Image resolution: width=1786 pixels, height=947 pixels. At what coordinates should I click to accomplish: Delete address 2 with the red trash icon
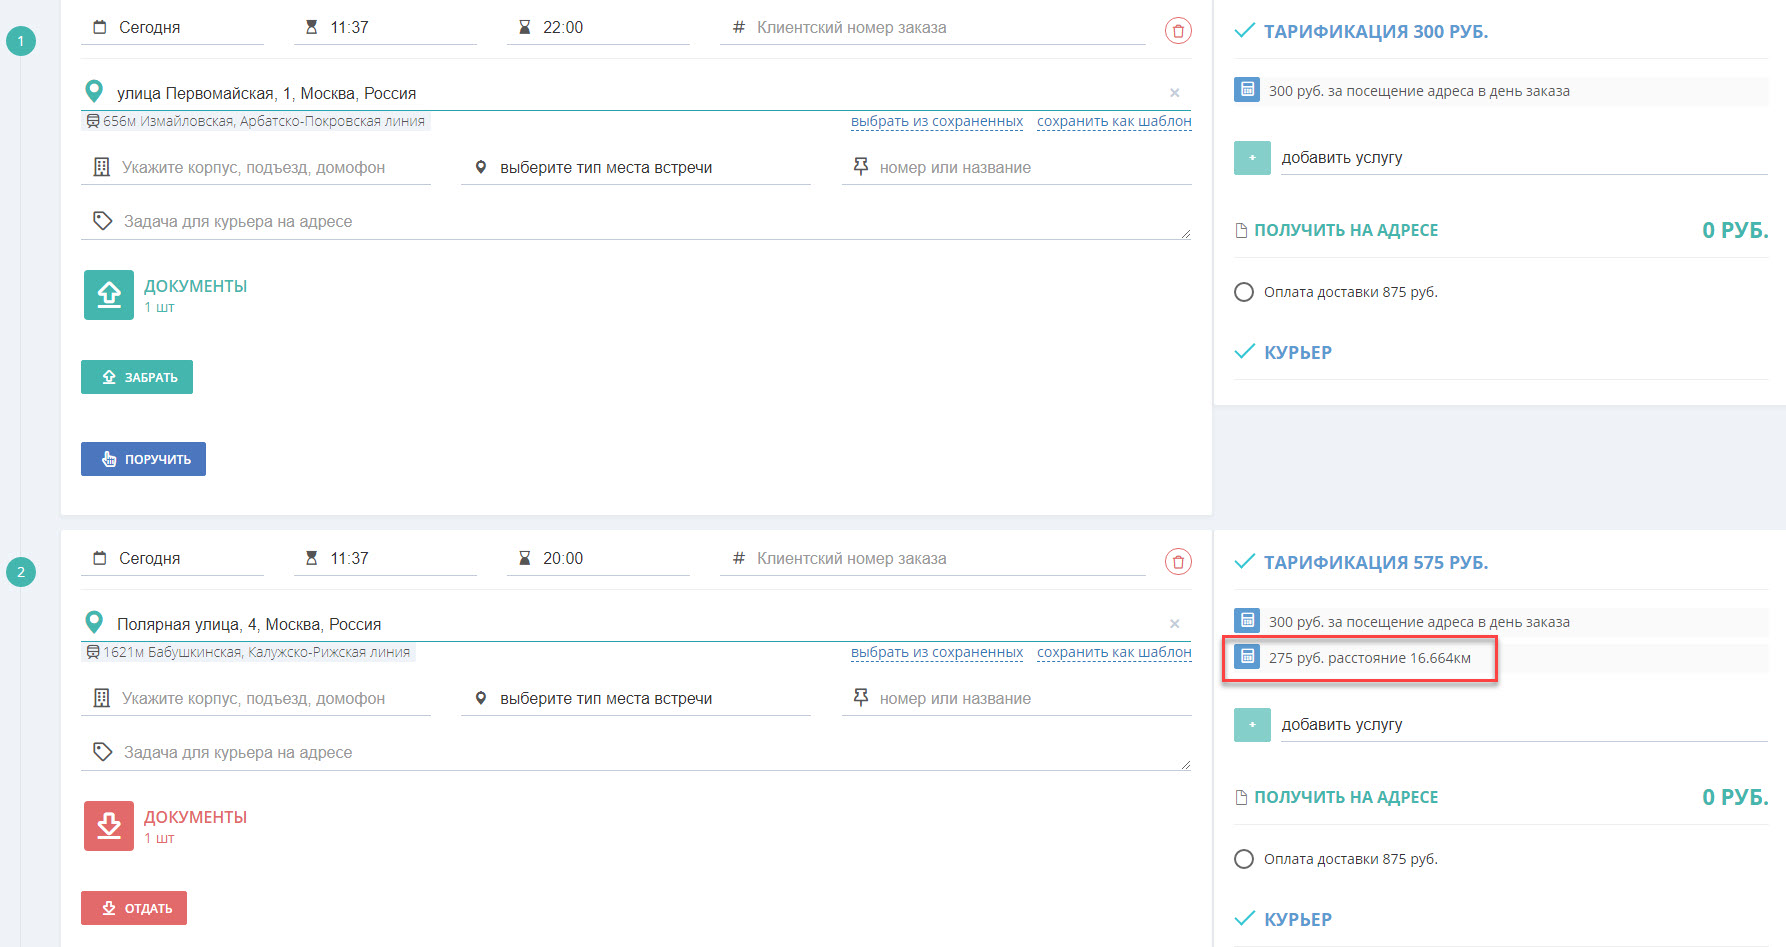click(1178, 562)
